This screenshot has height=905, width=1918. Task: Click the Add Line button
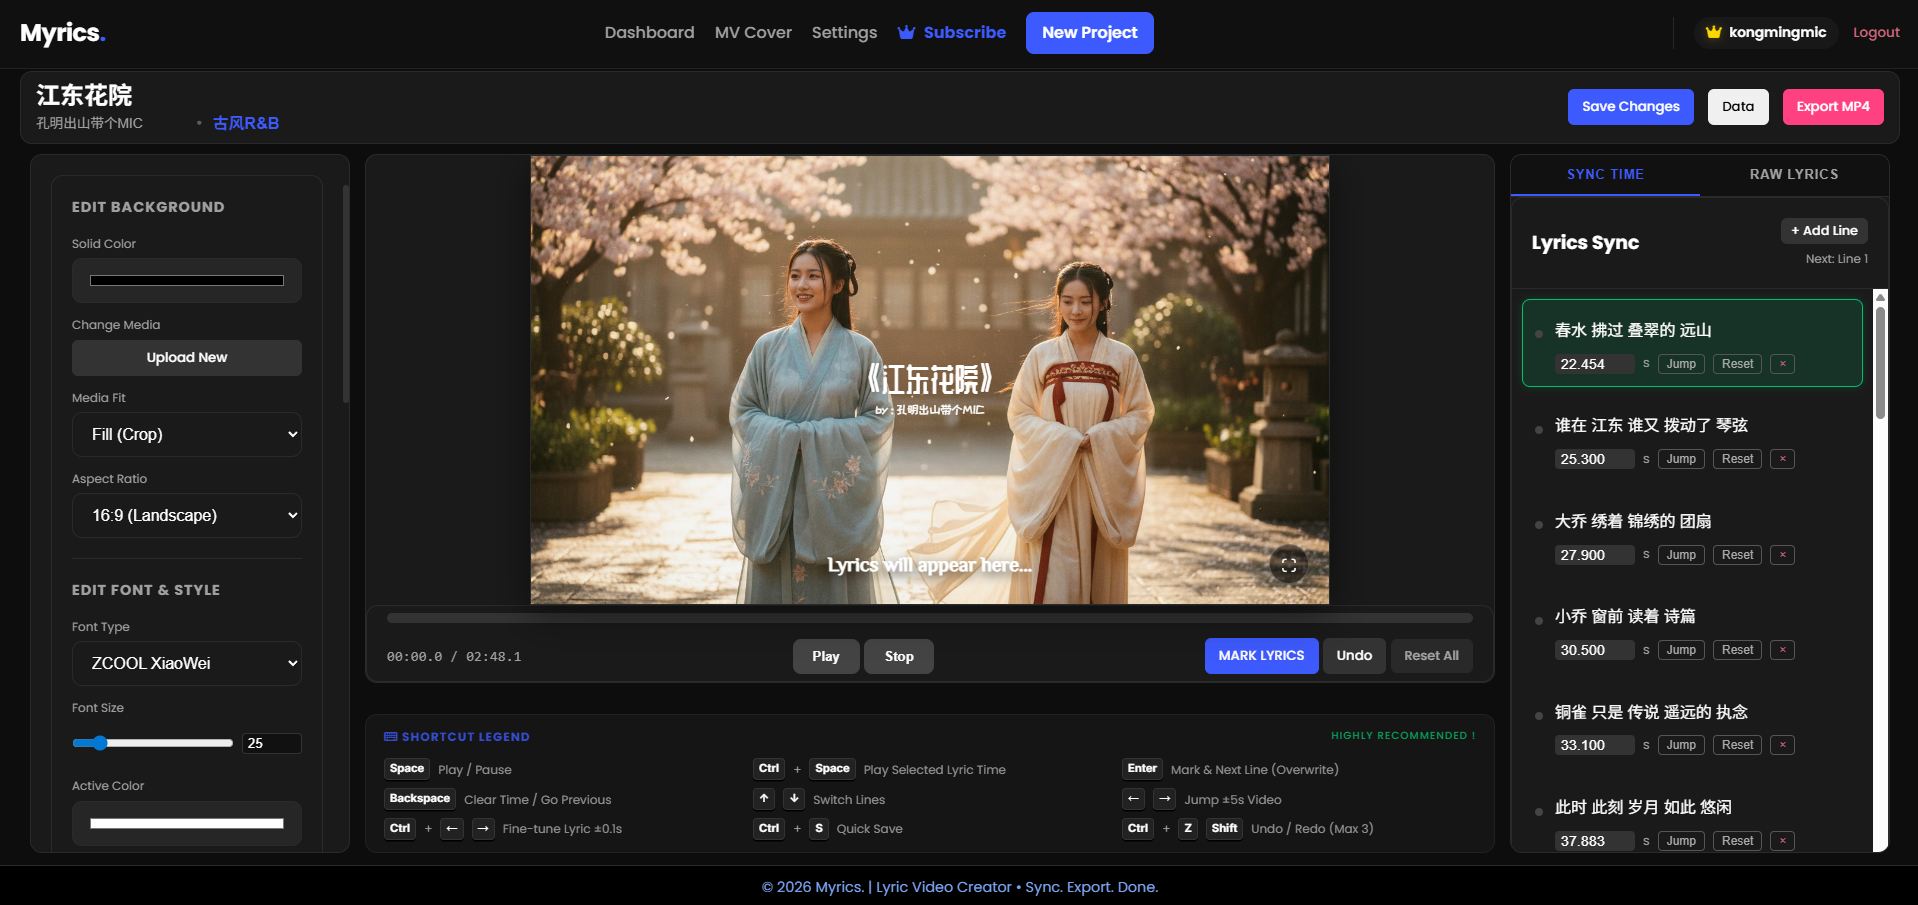tap(1823, 231)
